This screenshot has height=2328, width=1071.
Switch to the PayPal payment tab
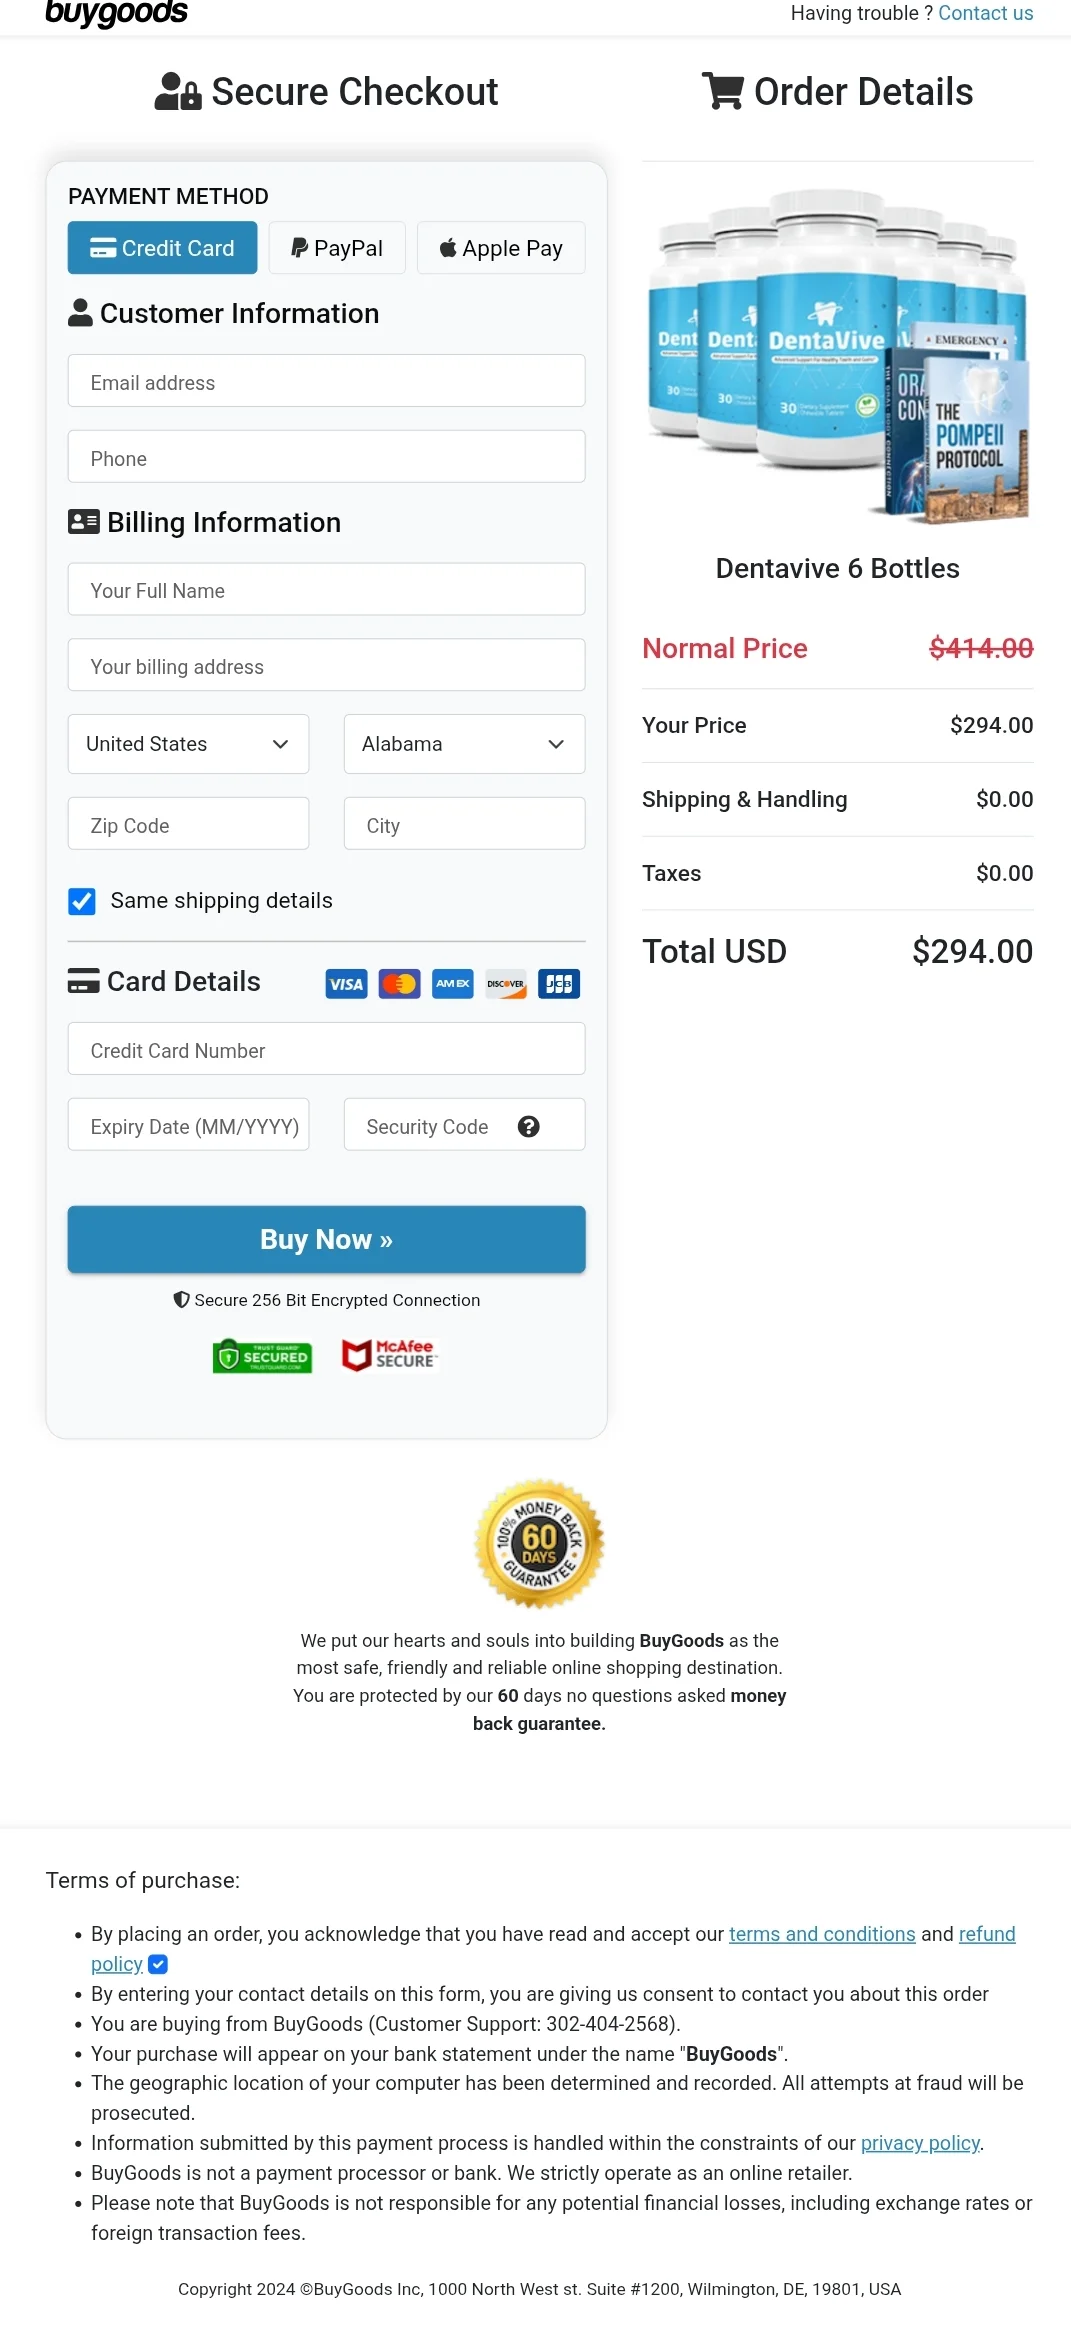tap(336, 247)
